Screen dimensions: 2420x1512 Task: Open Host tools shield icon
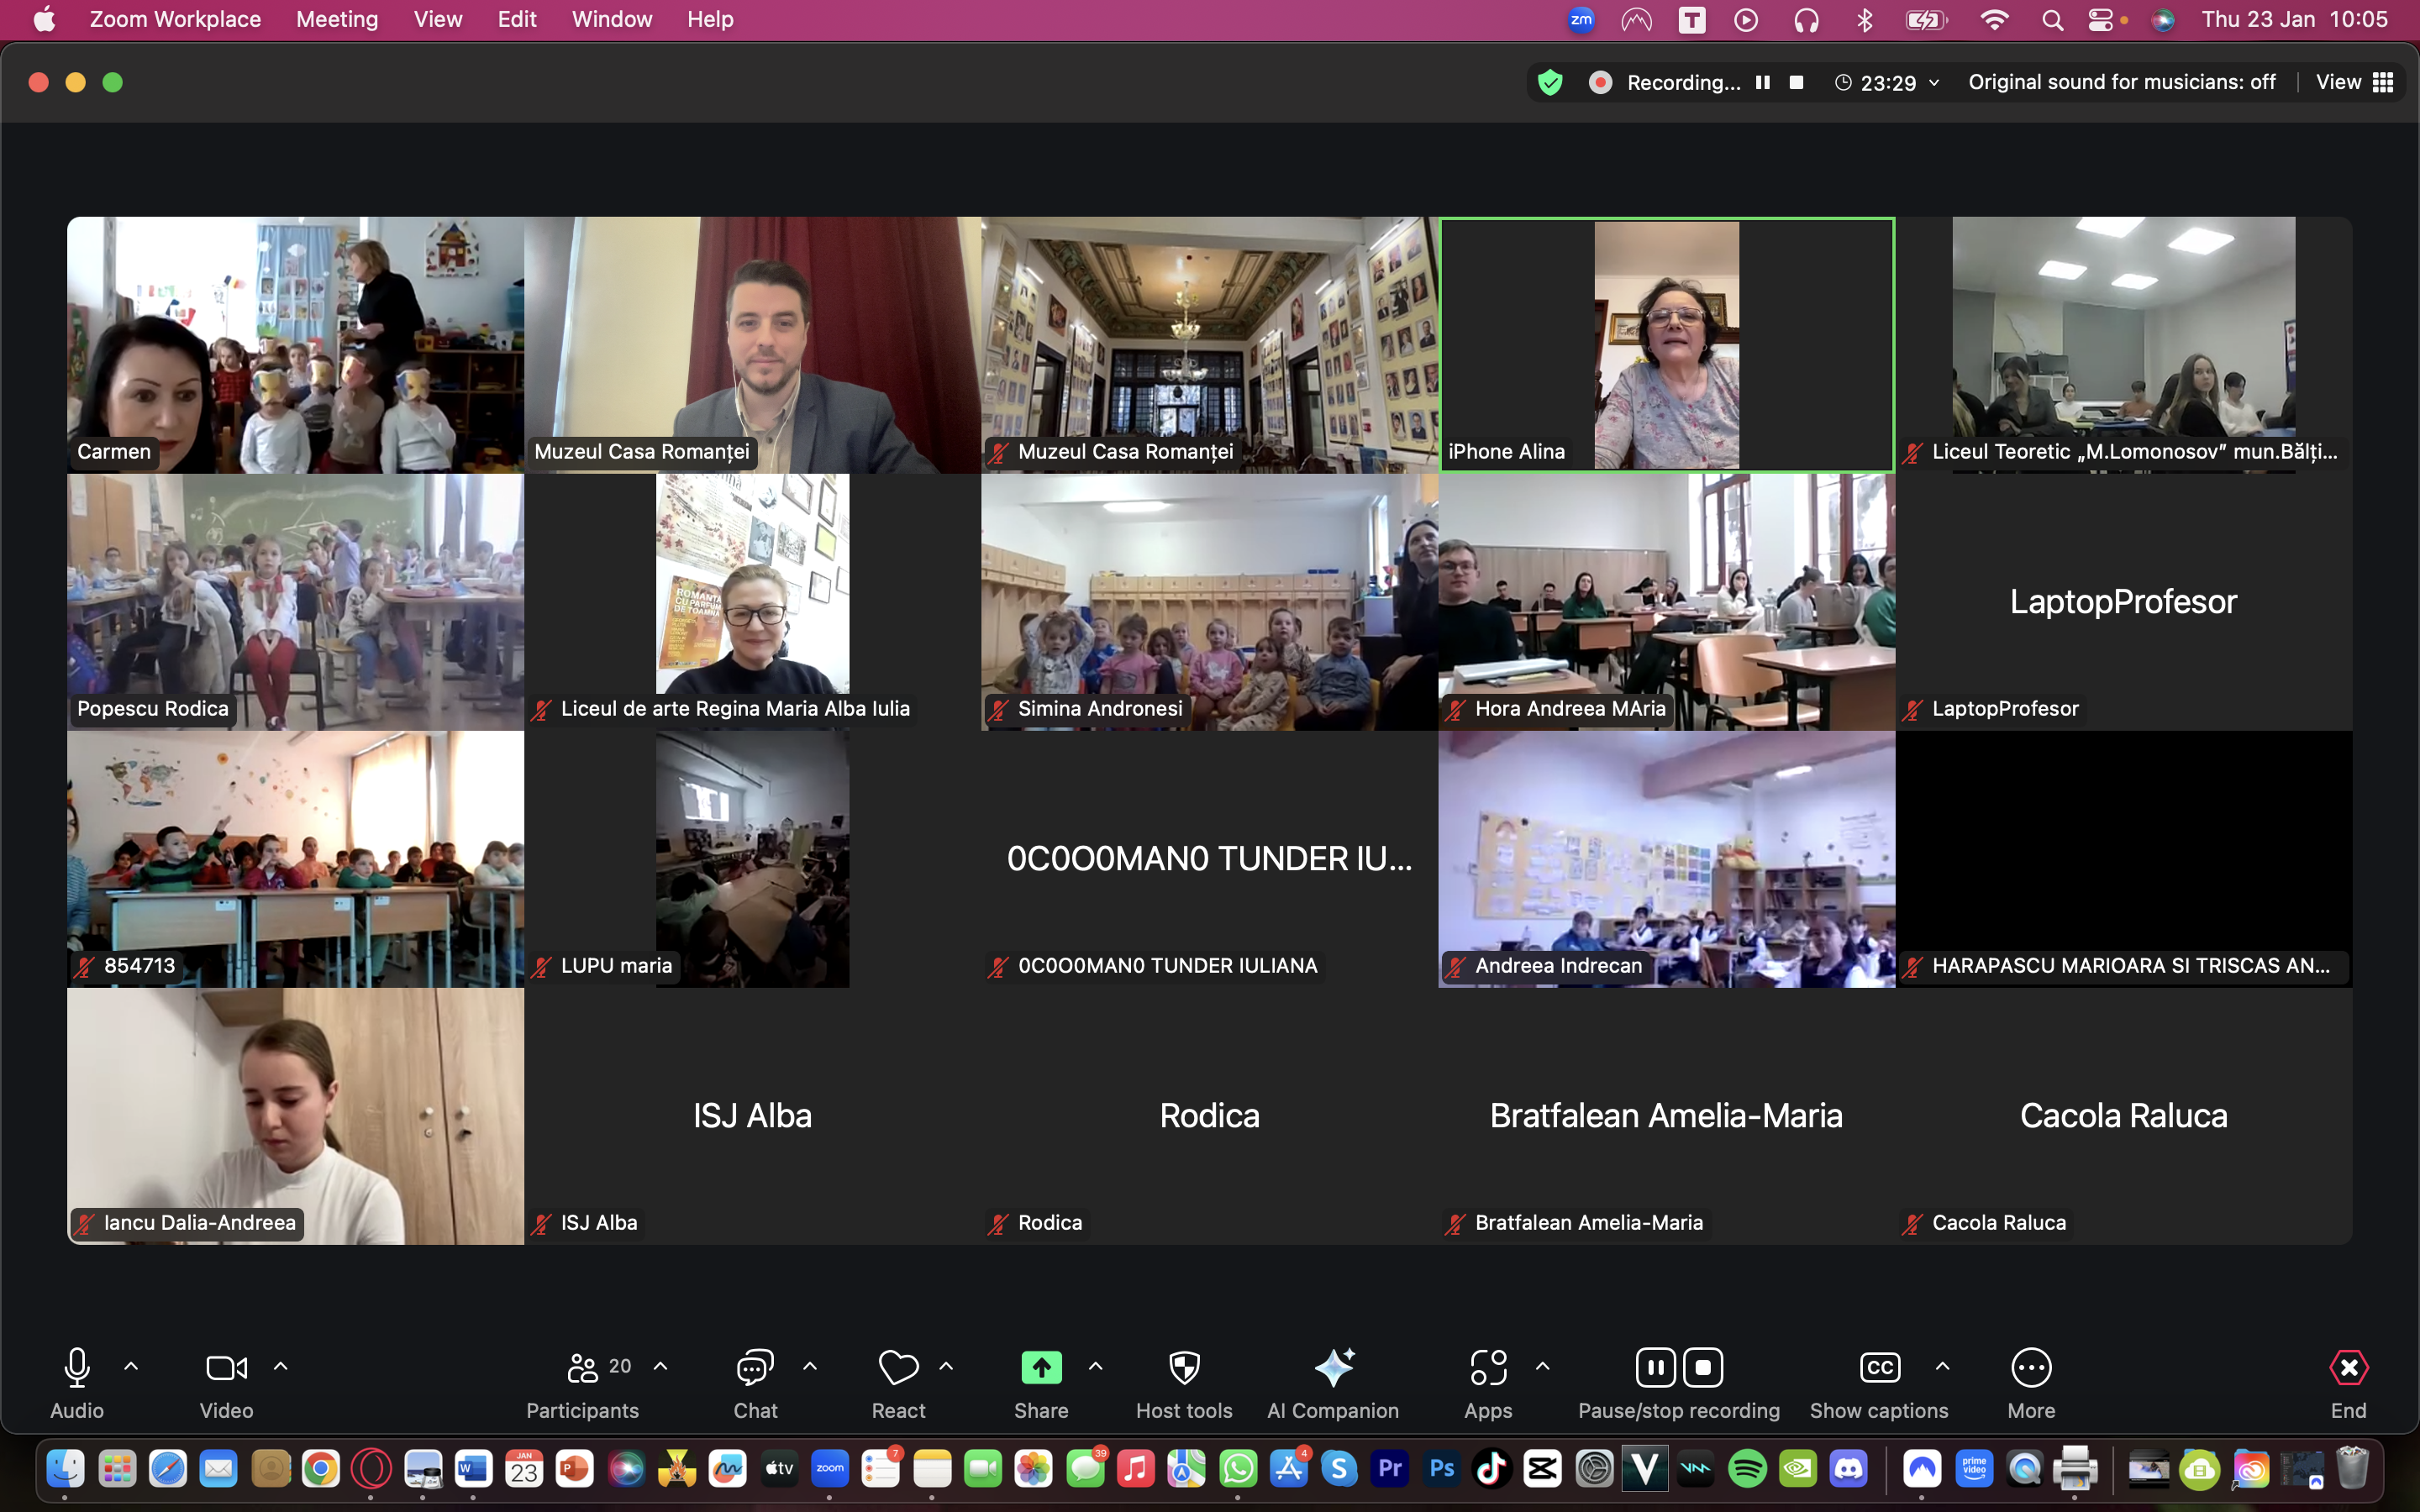pyautogui.click(x=1184, y=1367)
